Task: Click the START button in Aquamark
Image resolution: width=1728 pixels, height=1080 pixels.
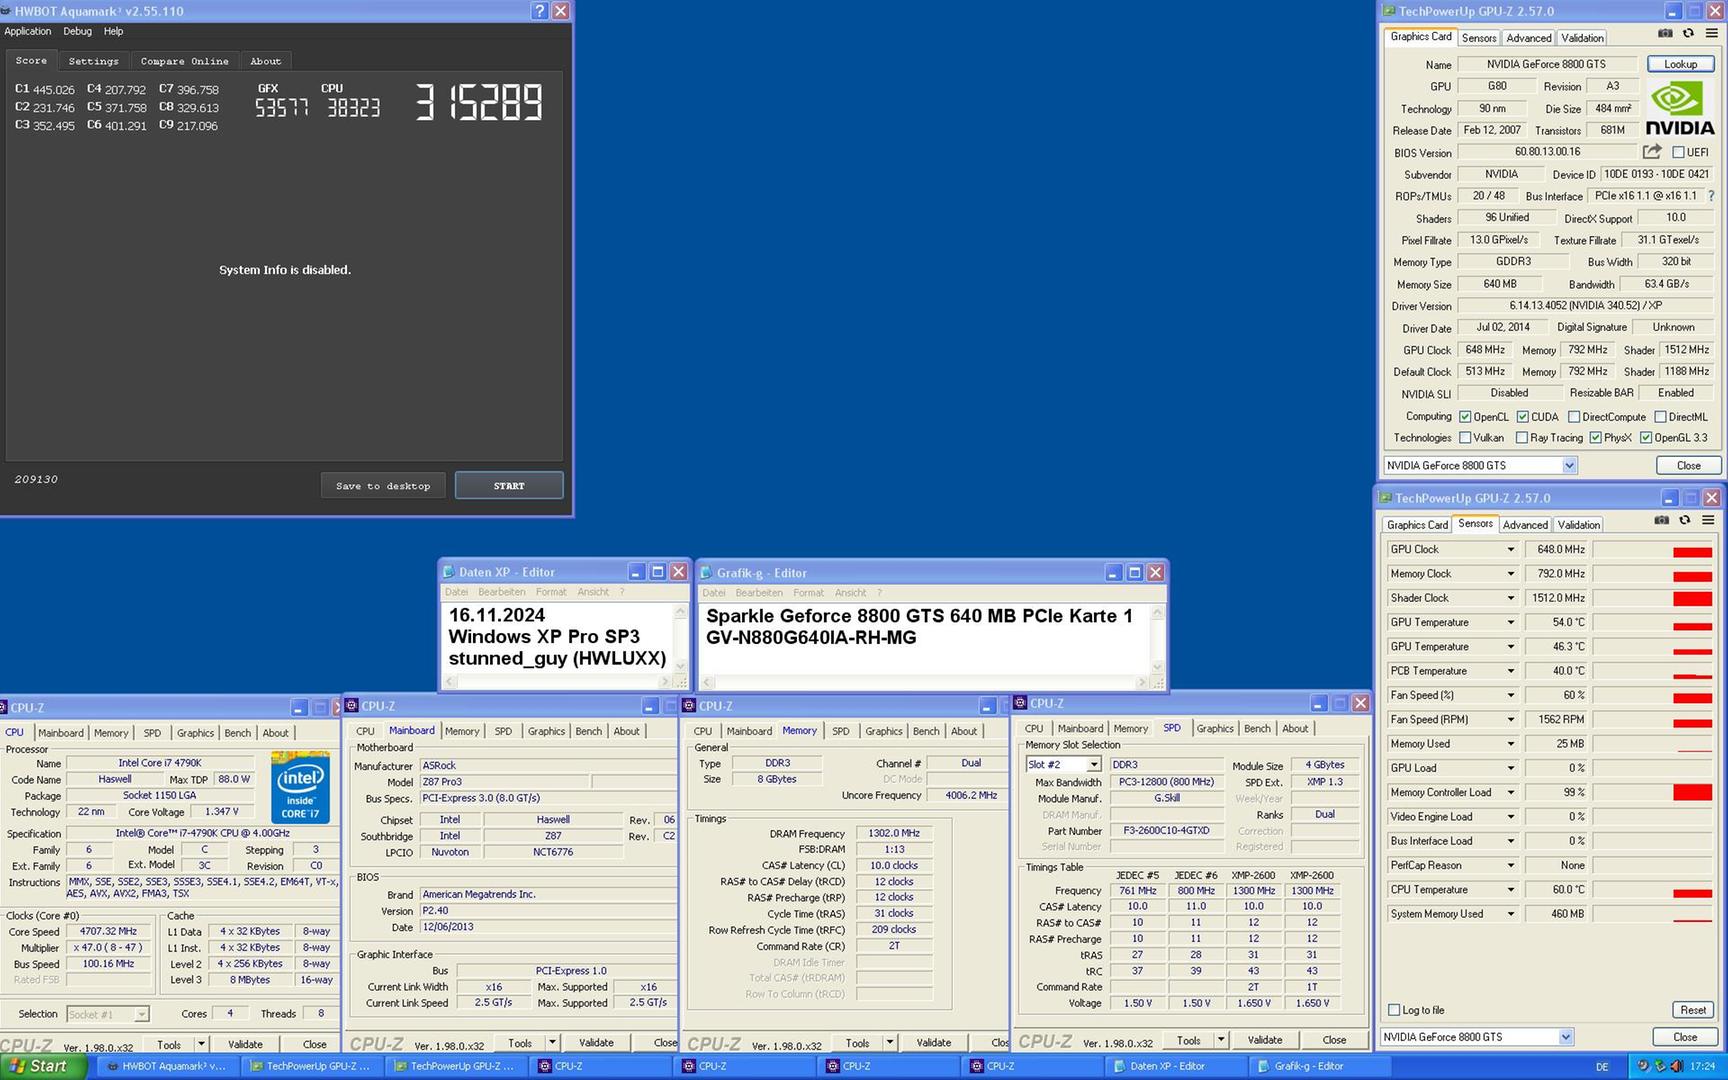Action: click(x=509, y=486)
